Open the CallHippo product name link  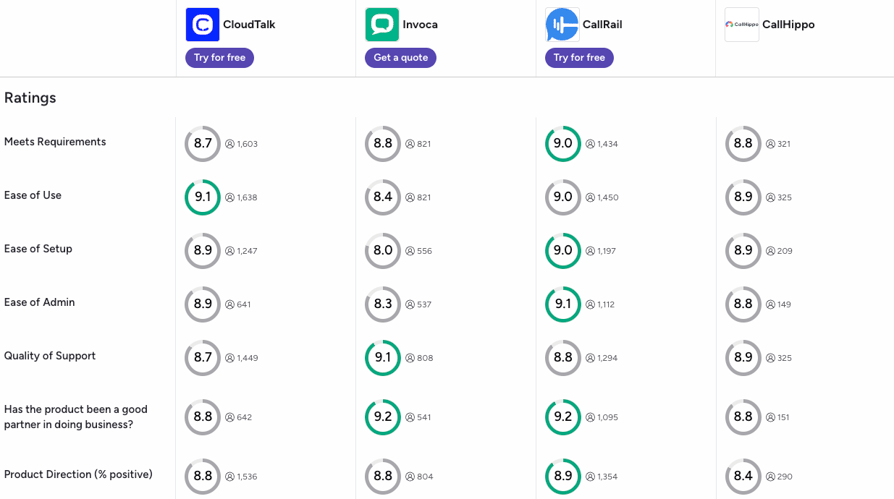(789, 25)
